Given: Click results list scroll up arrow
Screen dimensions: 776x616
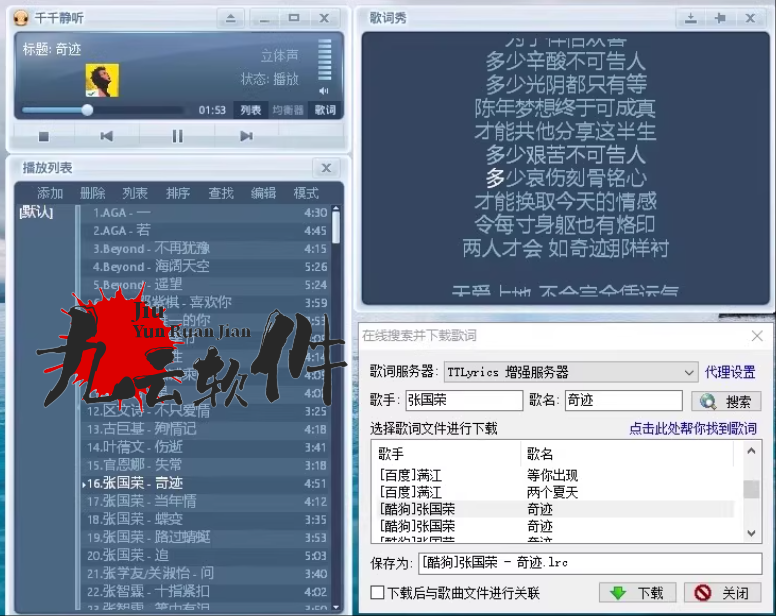Looking at the screenshot, I should pyautogui.click(x=751, y=451).
